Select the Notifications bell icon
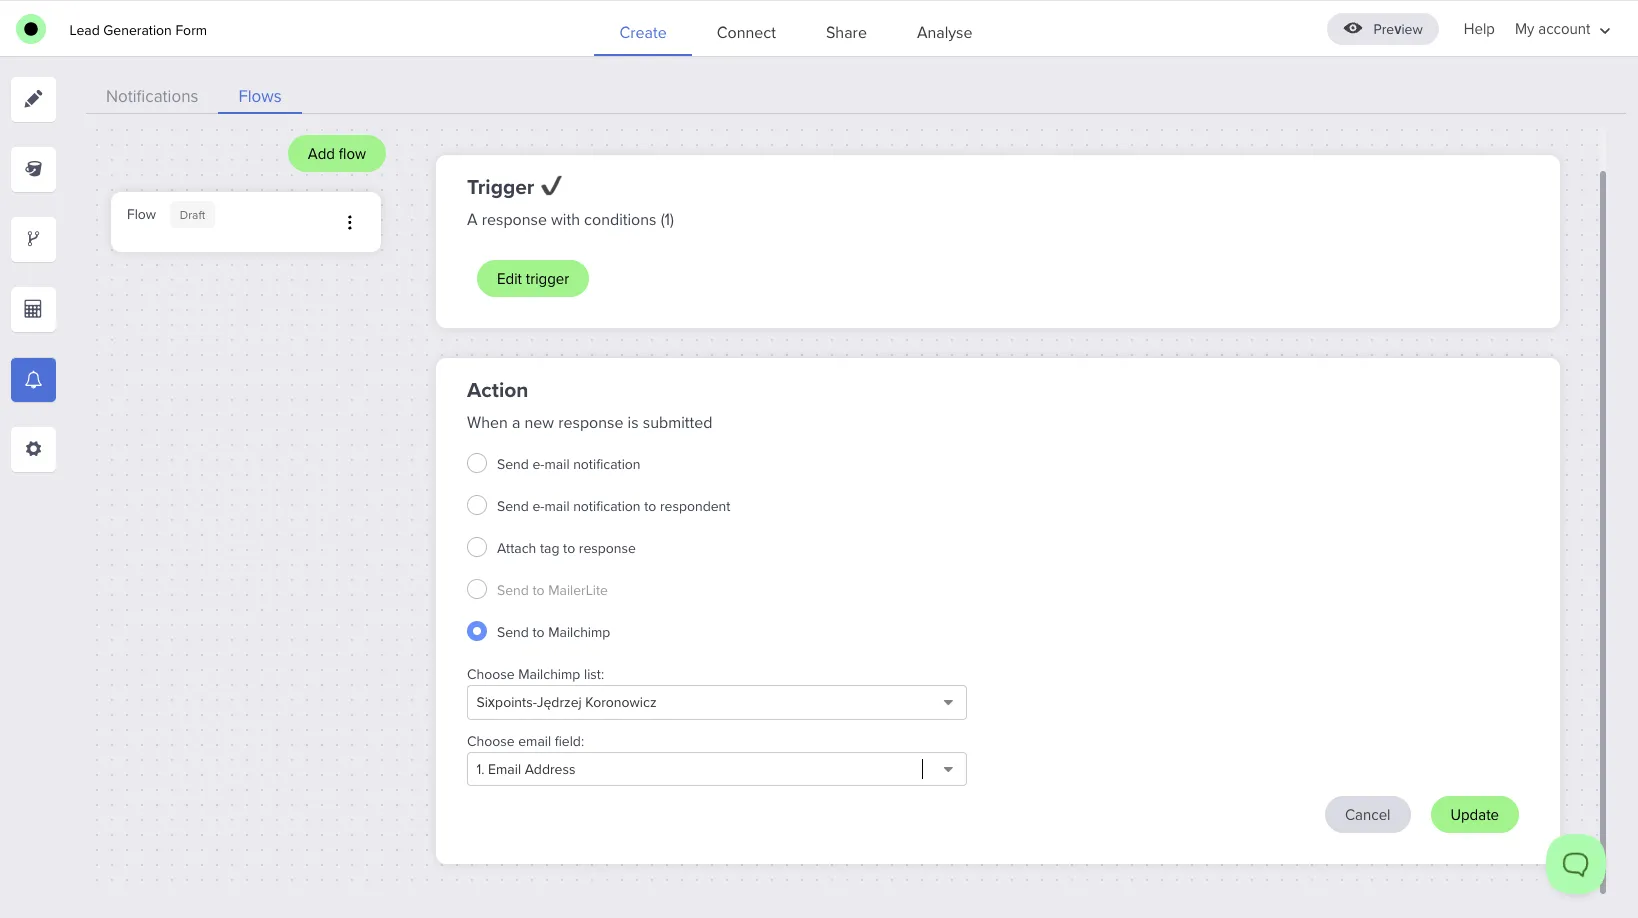The width and height of the screenshot is (1638, 918). pos(33,379)
